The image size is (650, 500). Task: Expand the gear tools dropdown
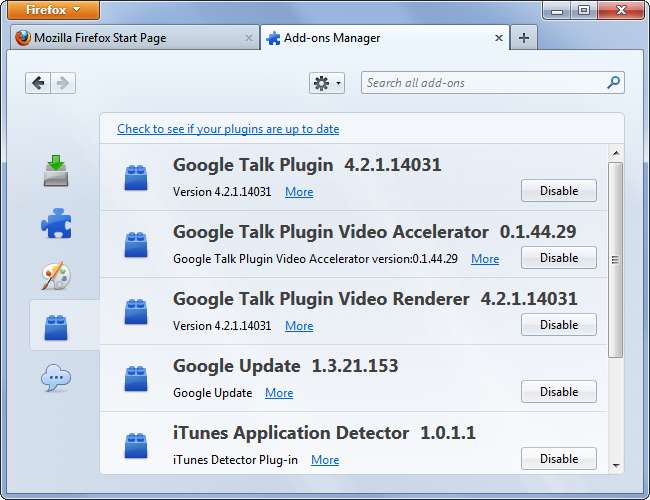point(327,83)
